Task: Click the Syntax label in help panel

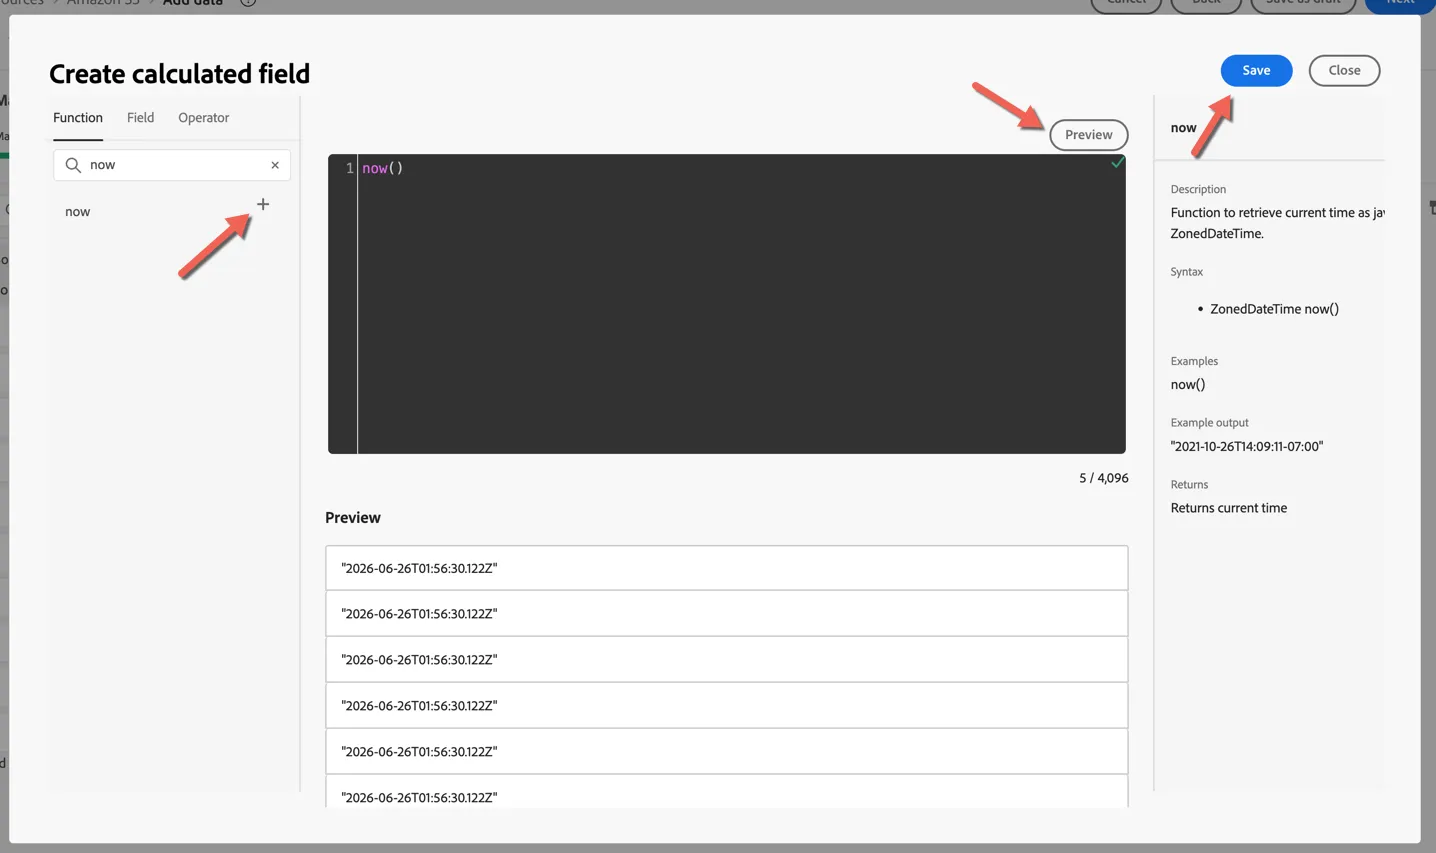Action: click(1187, 272)
